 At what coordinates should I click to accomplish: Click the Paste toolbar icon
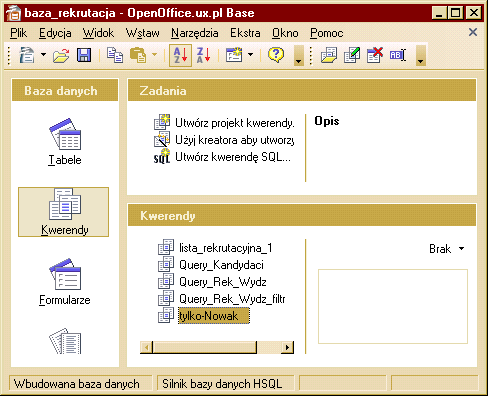click(138, 55)
